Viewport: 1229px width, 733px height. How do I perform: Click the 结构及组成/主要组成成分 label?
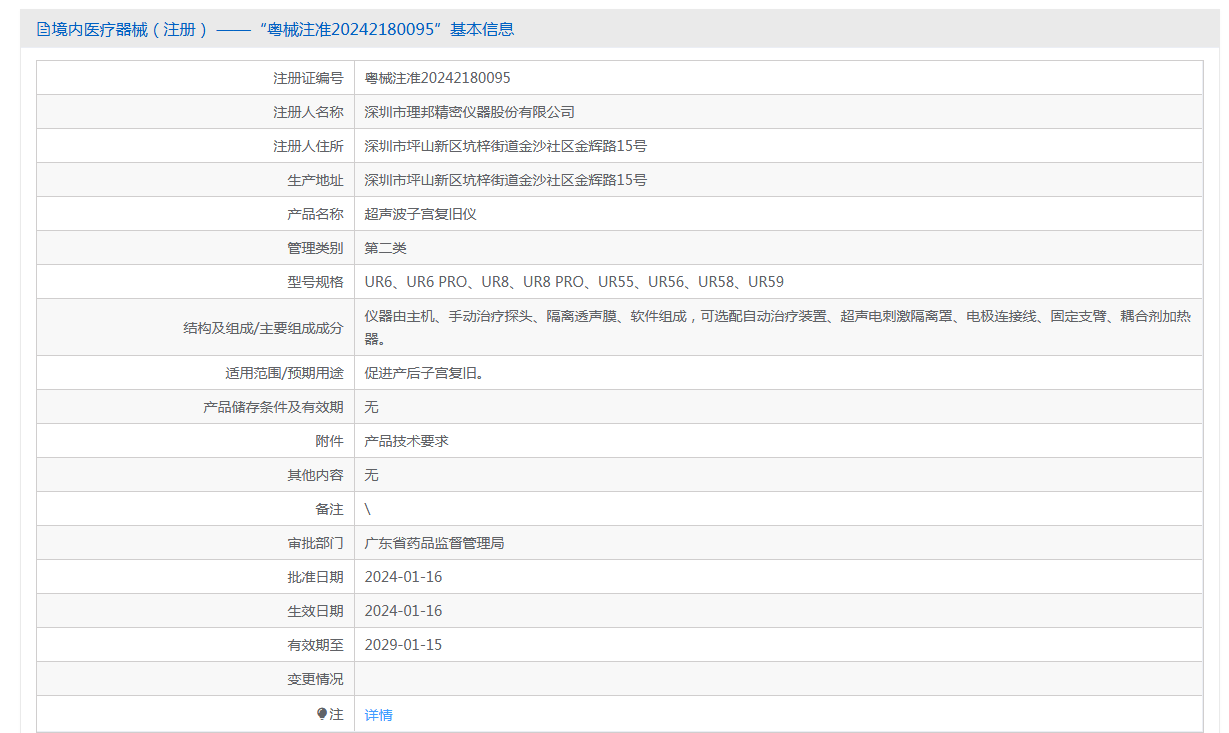(x=263, y=328)
